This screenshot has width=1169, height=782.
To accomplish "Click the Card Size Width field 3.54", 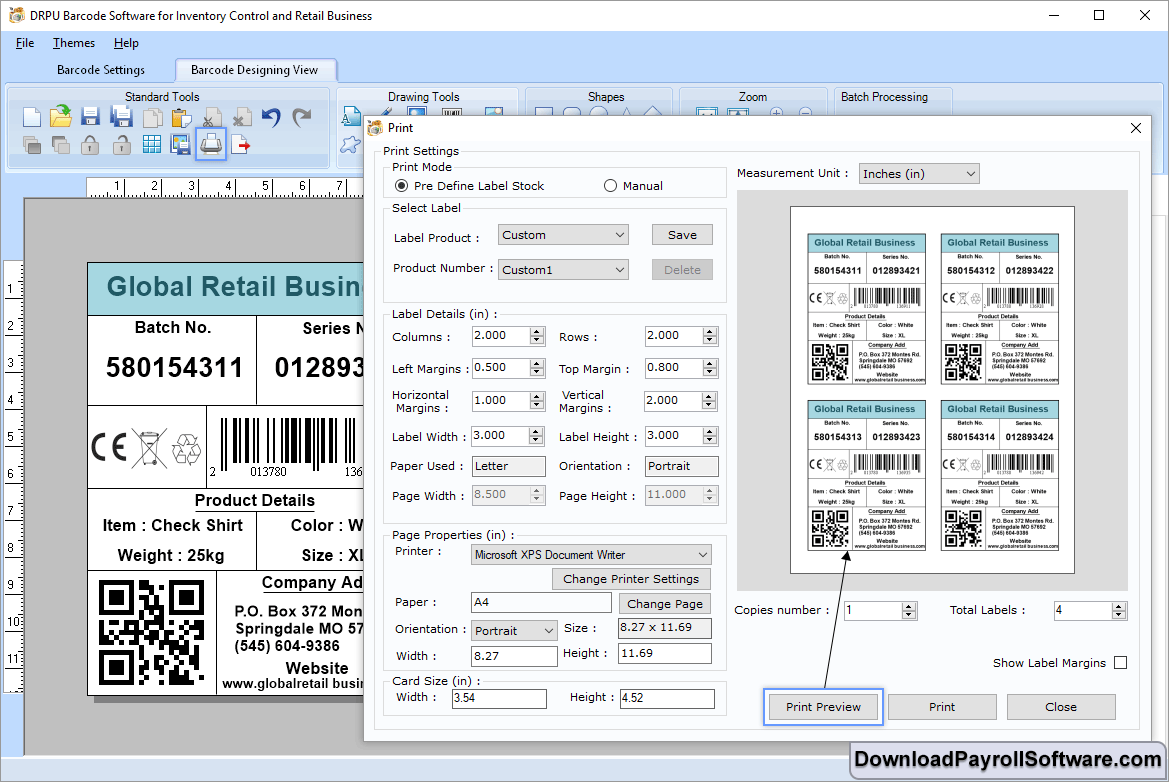I will pyautogui.click(x=500, y=699).
